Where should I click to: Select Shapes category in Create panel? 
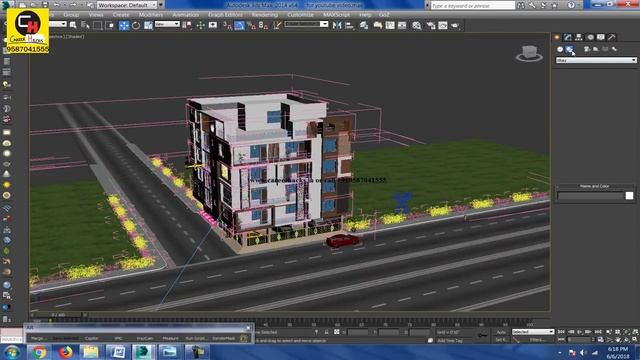click(x=569, y=49)
